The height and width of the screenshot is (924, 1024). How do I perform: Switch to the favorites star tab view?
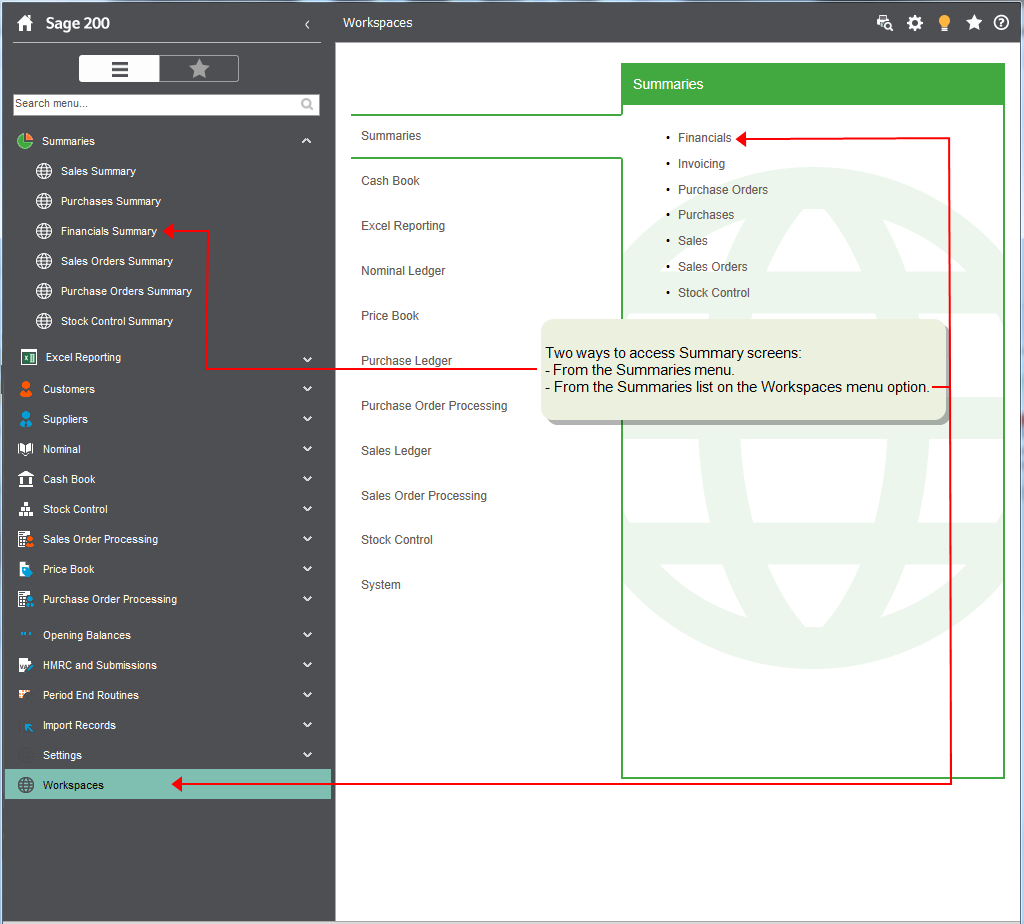pyautogui.click(x=199, y=68)
